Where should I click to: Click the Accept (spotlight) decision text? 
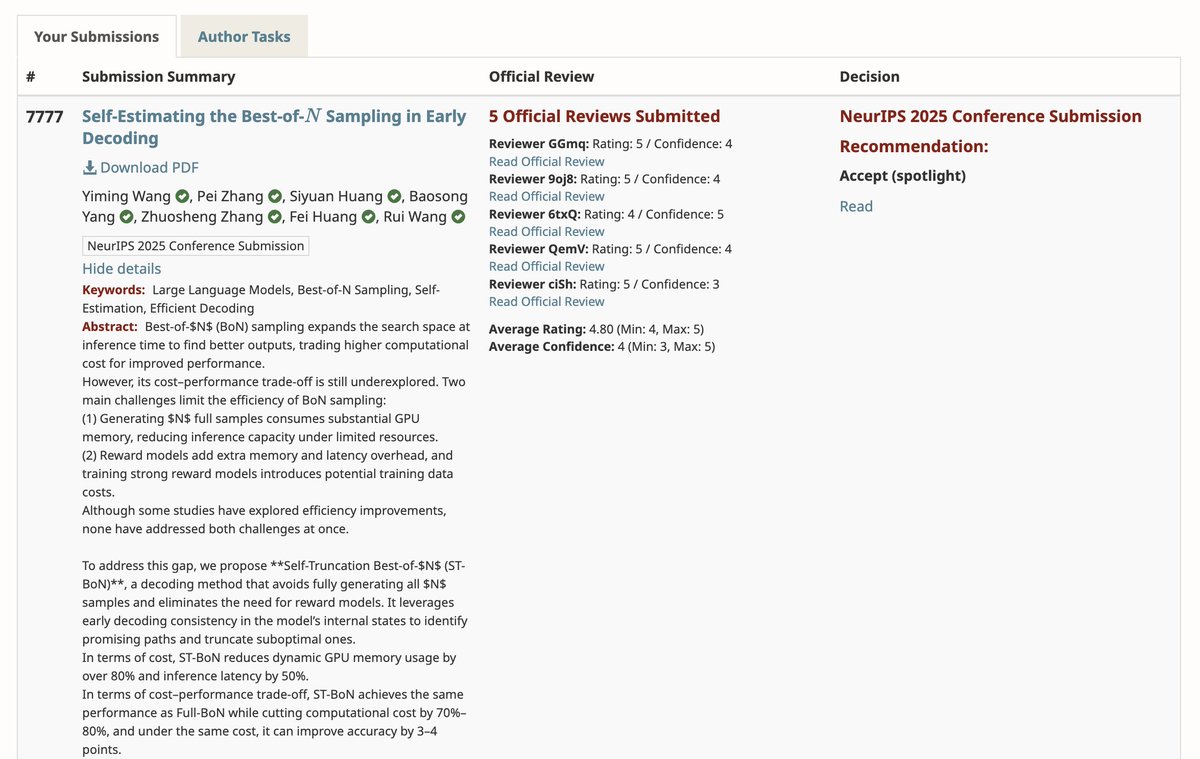902,176
